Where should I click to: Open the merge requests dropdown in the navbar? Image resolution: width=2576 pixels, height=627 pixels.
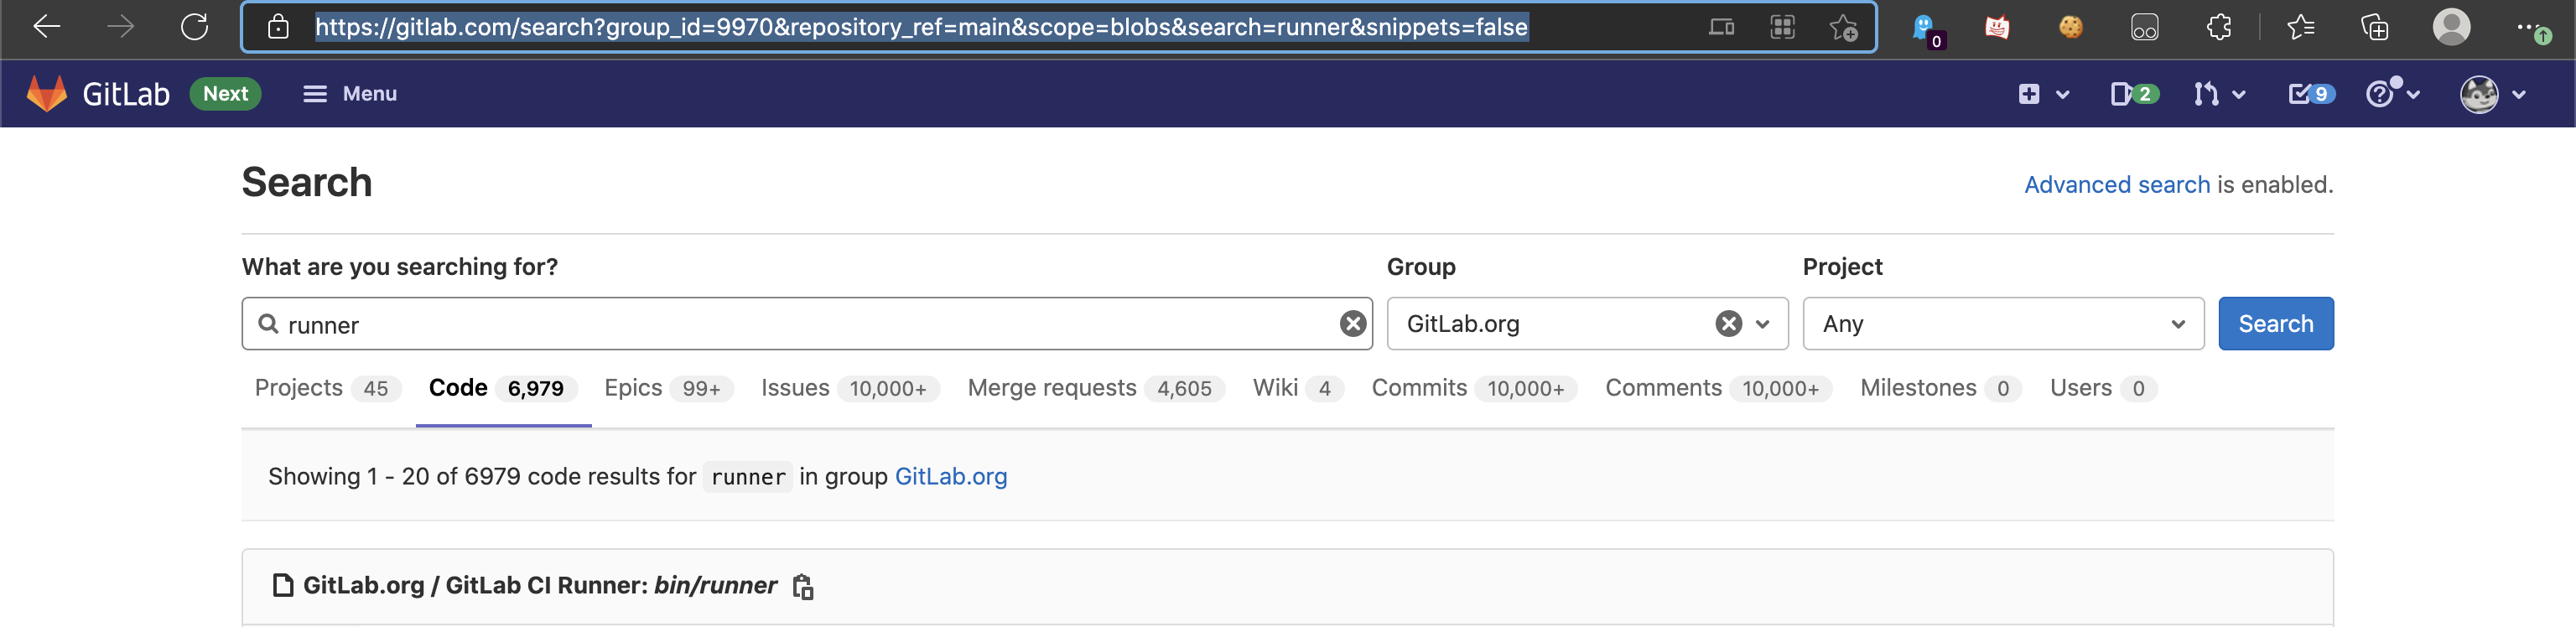coord(2220,94)
